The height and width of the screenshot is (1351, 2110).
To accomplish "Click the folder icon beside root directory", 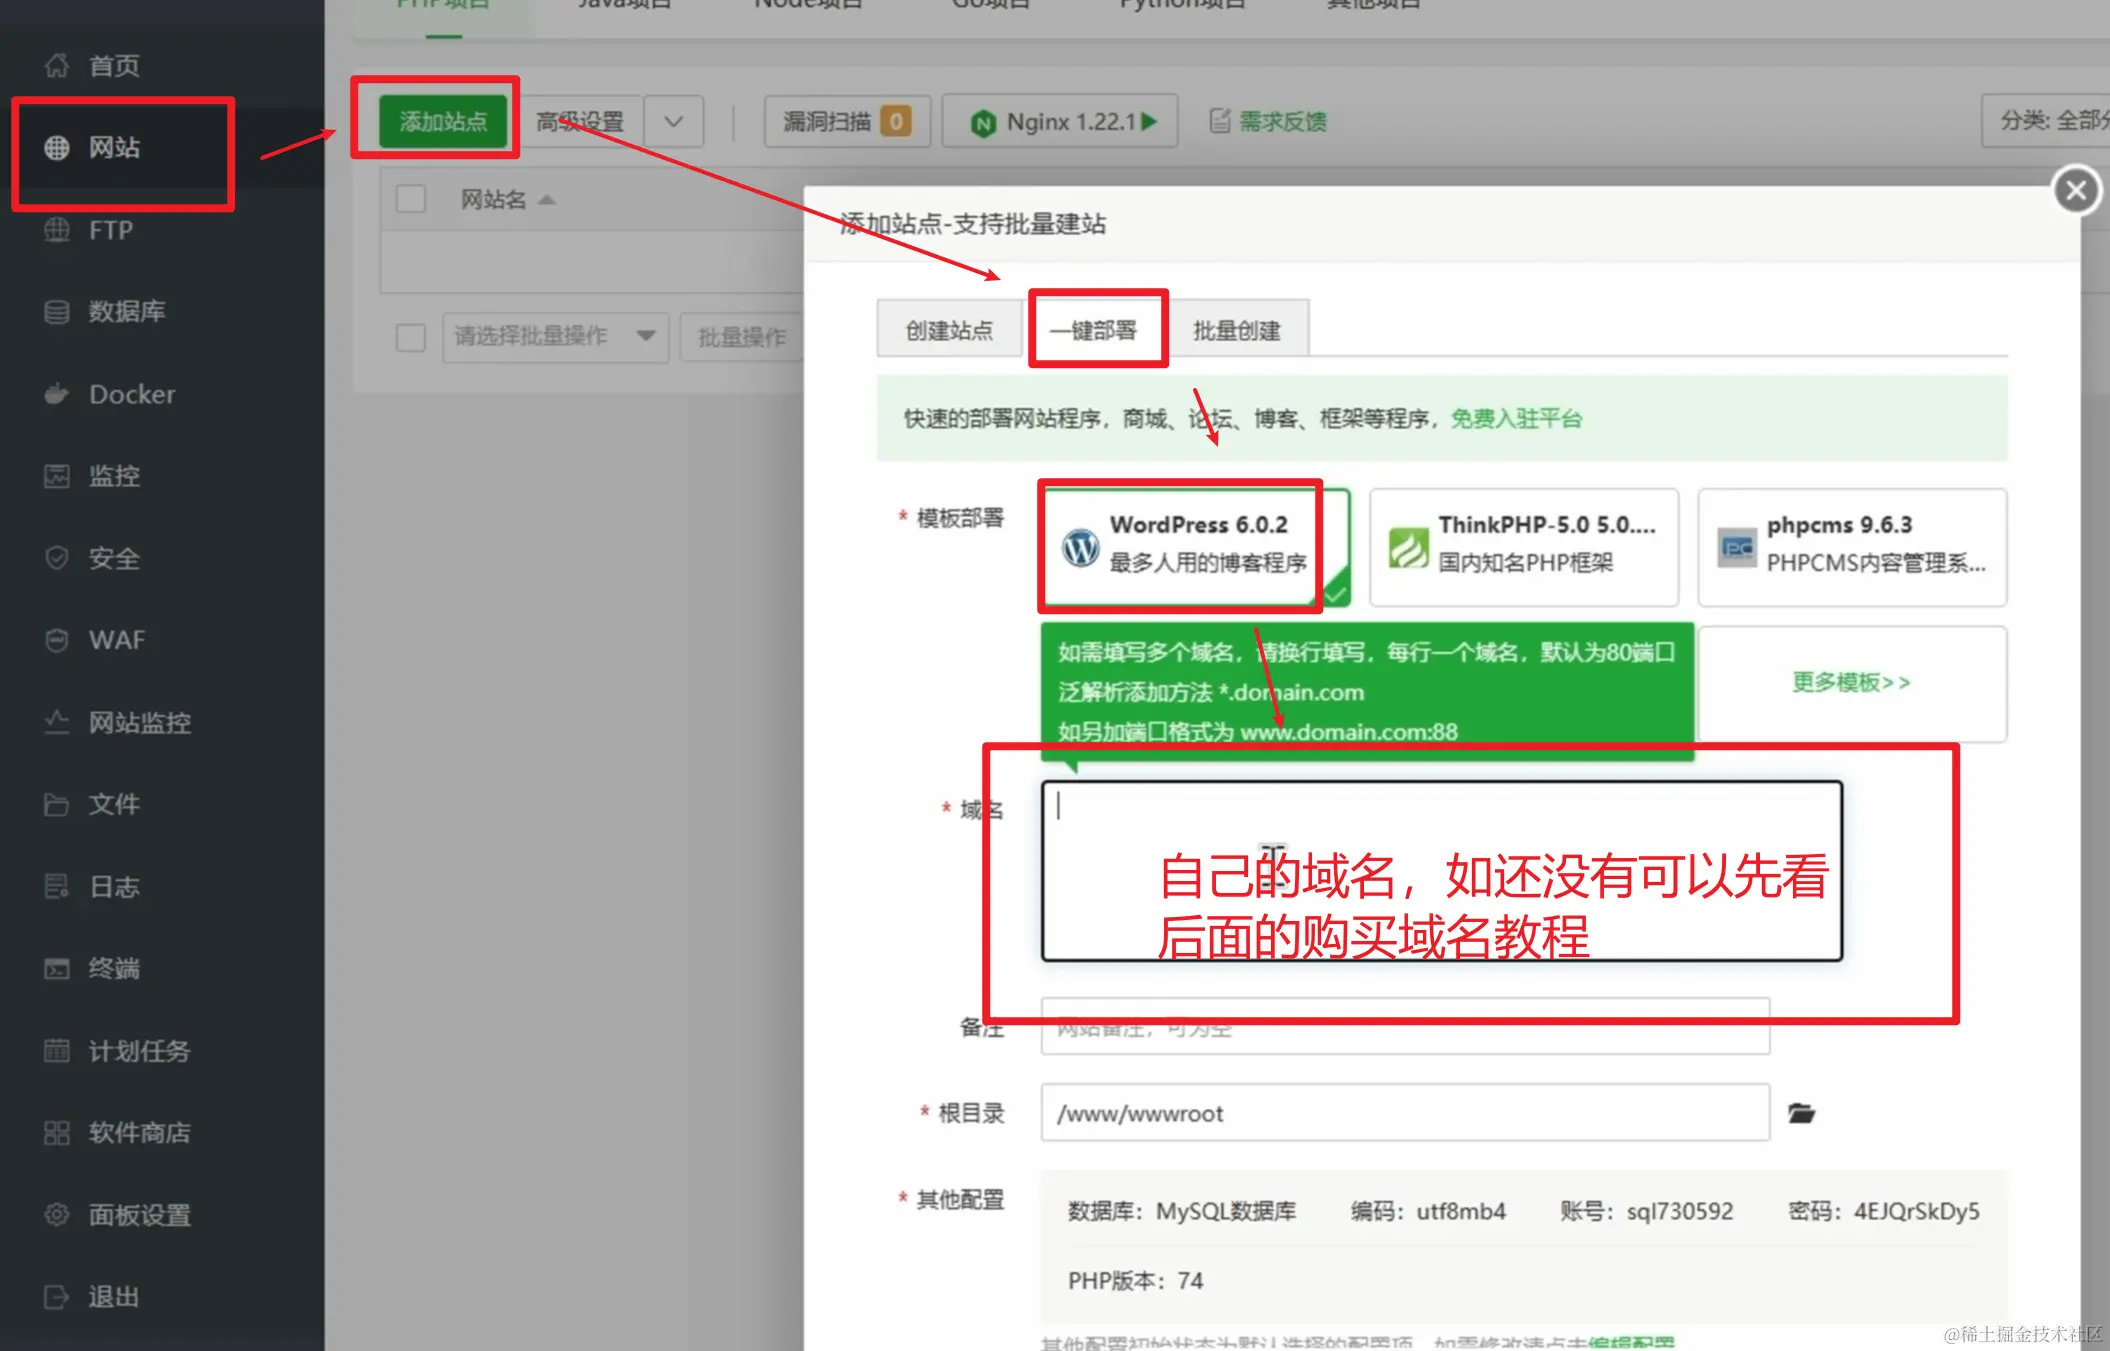I will coord(1801,1113).
